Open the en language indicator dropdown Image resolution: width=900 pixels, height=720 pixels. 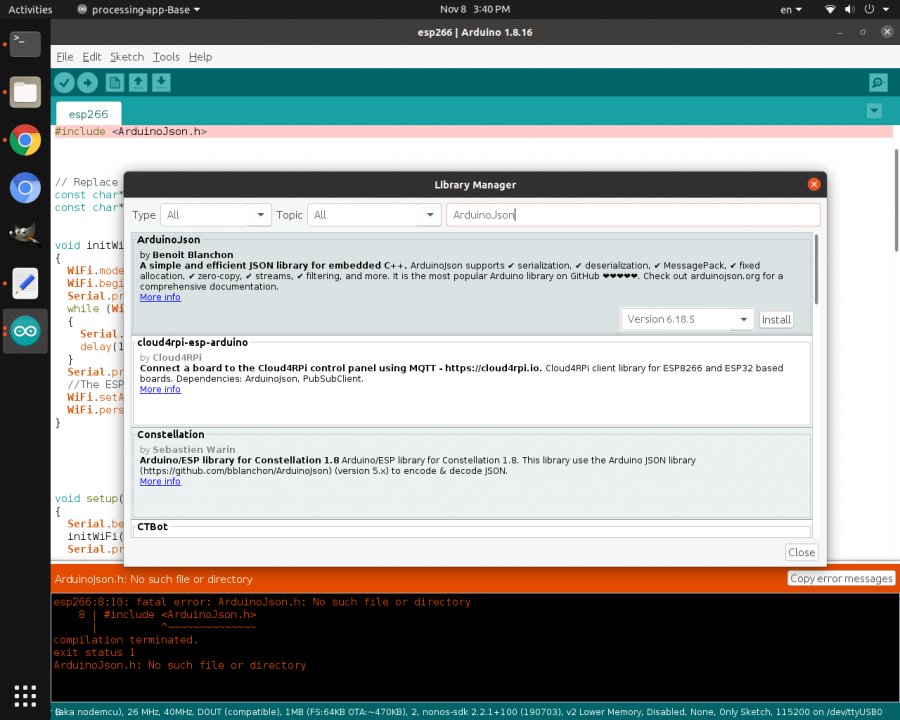click(x=791, y=10)
